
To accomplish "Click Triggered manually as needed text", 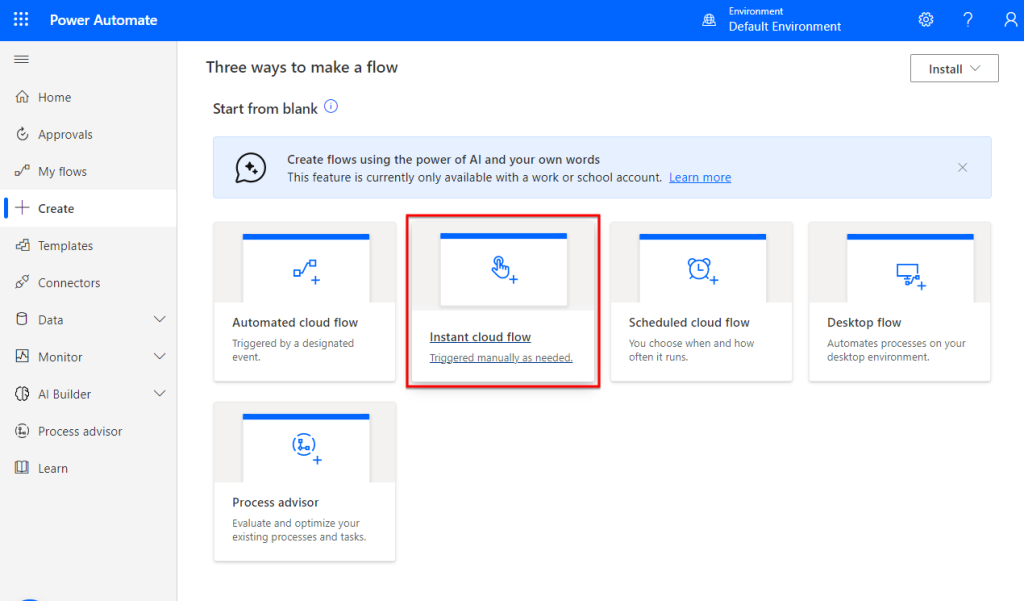I will point(501,358).
